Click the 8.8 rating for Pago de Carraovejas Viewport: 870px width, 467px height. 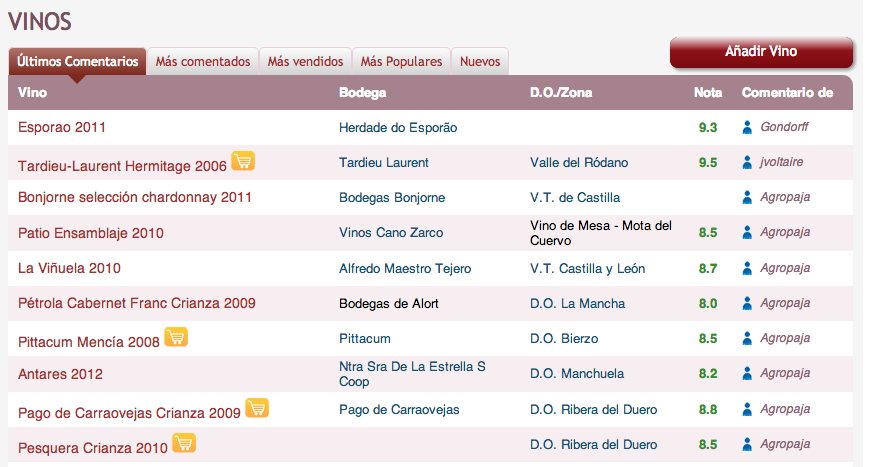click(x=708, y=409)
